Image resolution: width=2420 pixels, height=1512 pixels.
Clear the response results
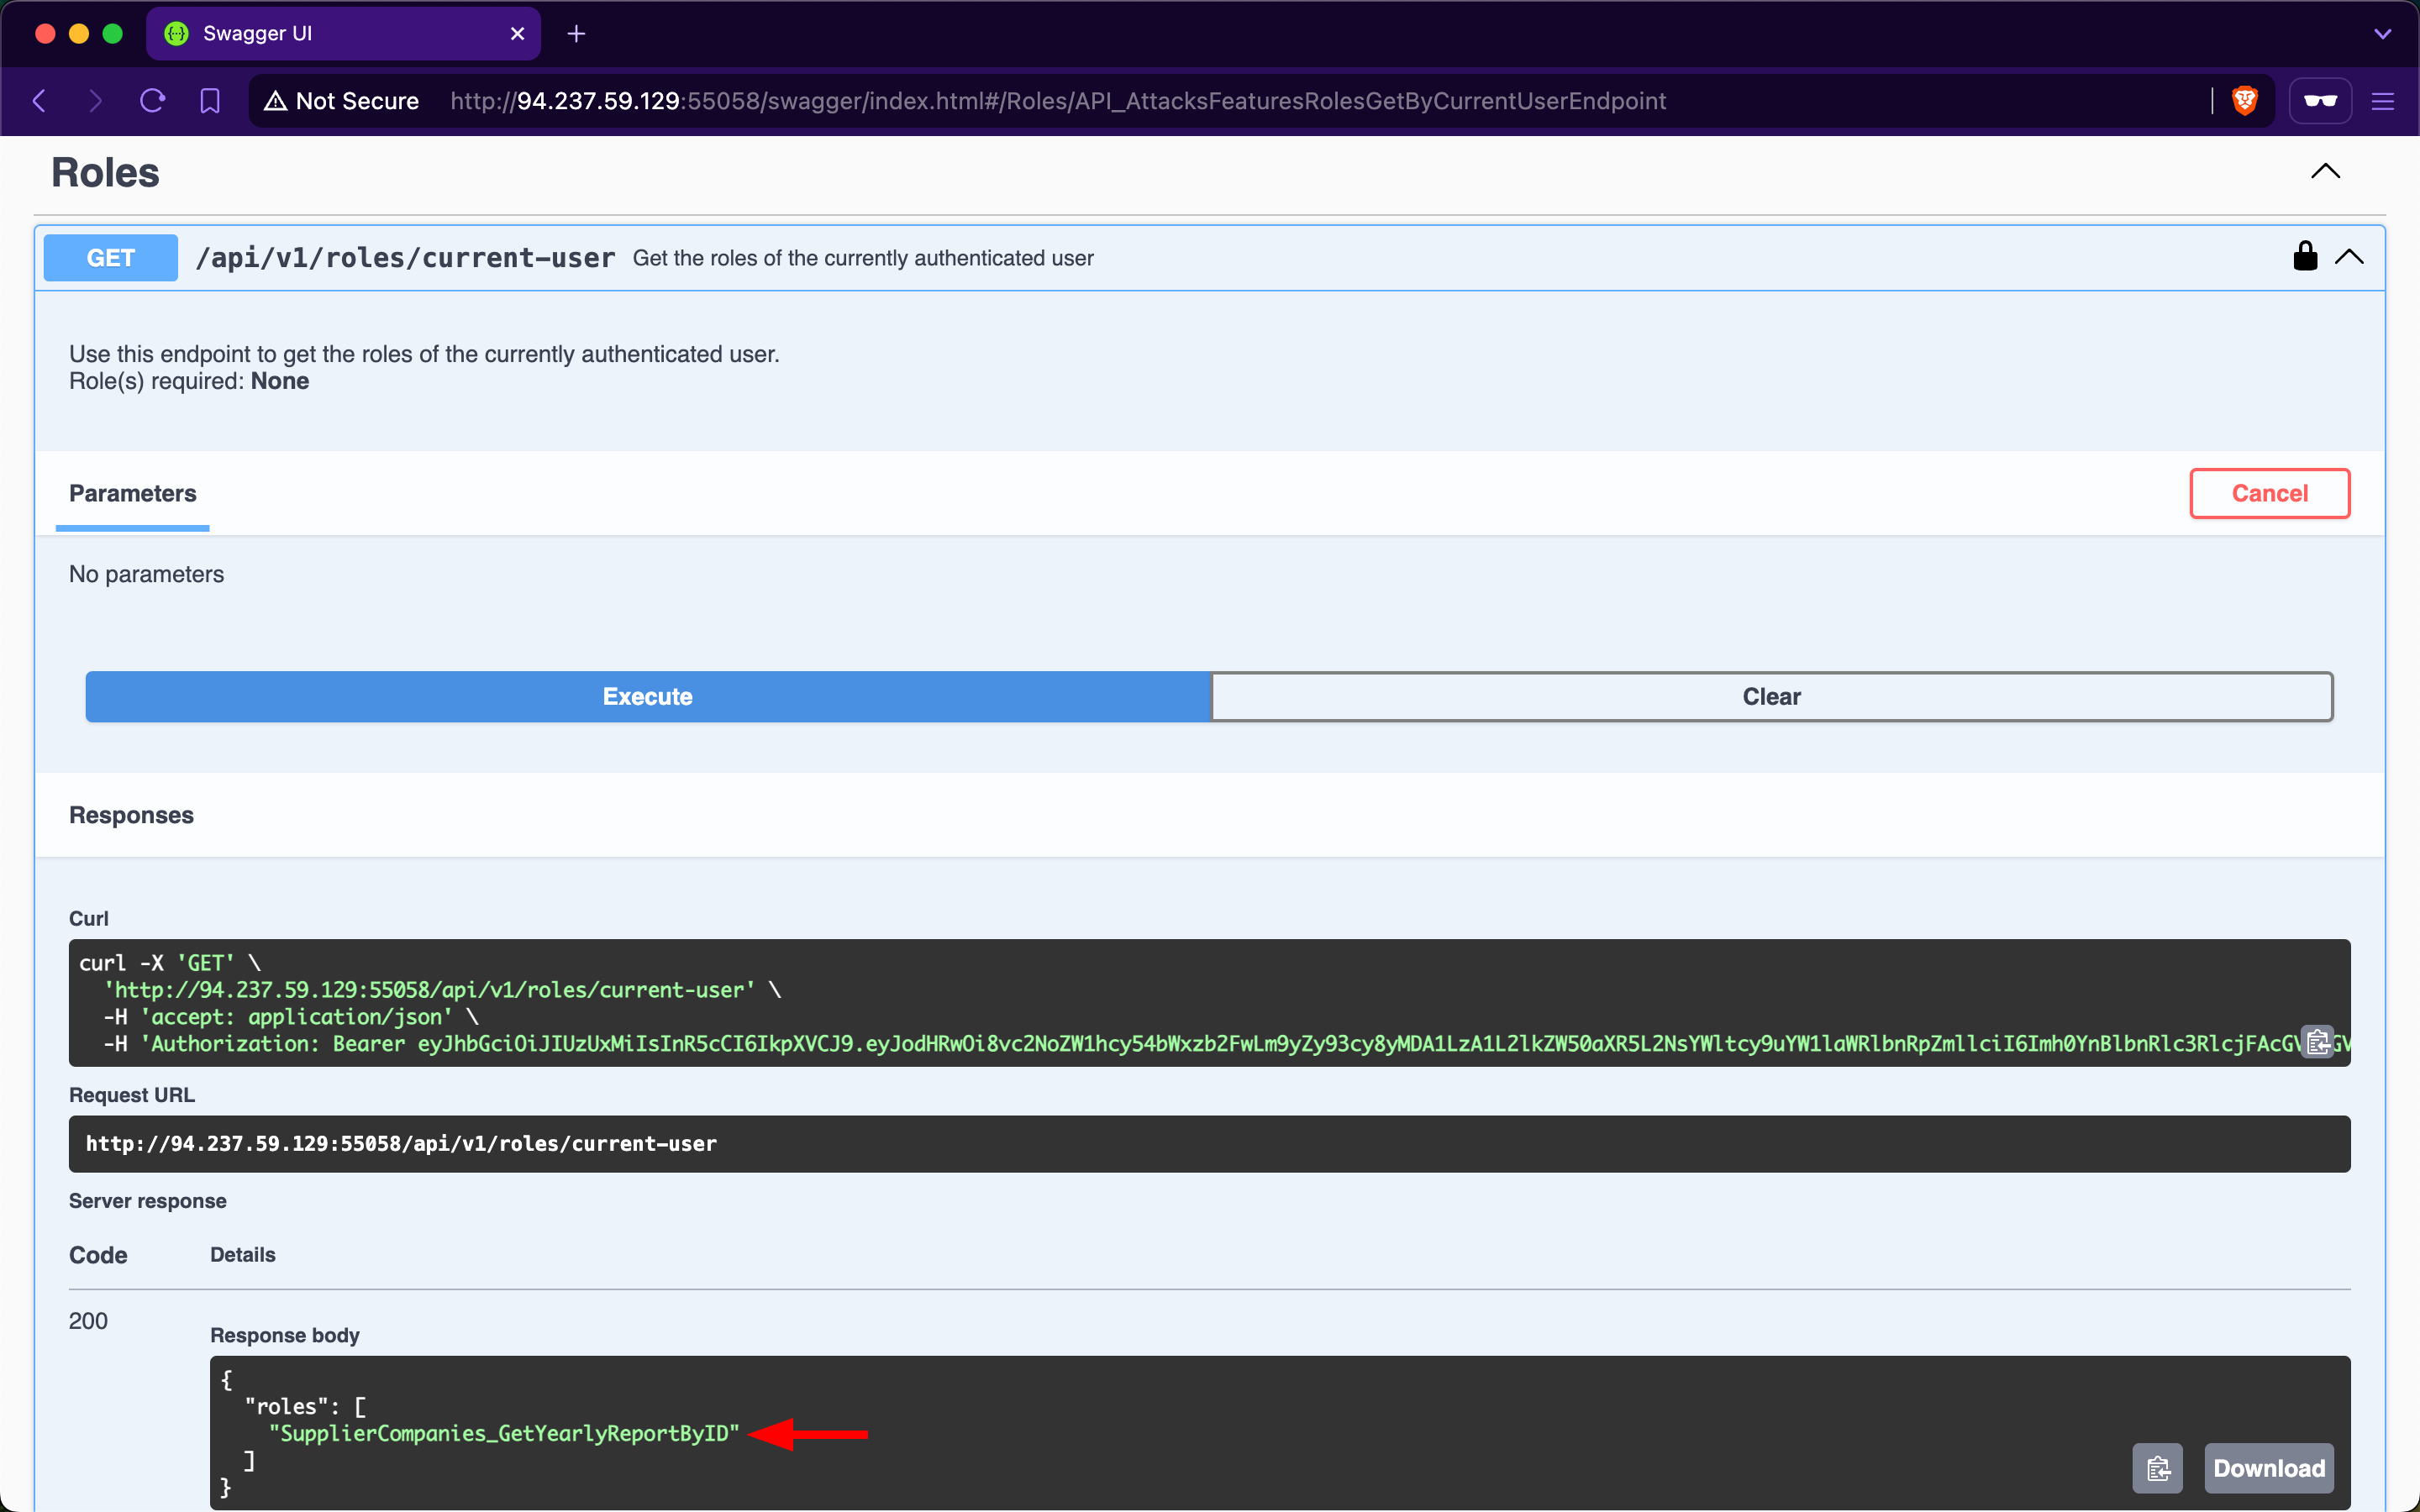pyautogui.click(x=1771, y=697)
